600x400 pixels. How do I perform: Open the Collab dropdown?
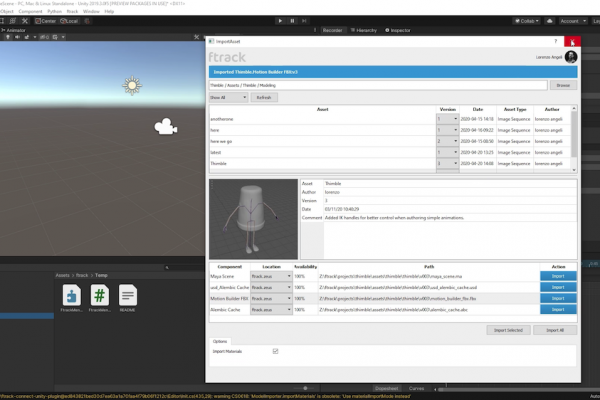click(527, 21)
